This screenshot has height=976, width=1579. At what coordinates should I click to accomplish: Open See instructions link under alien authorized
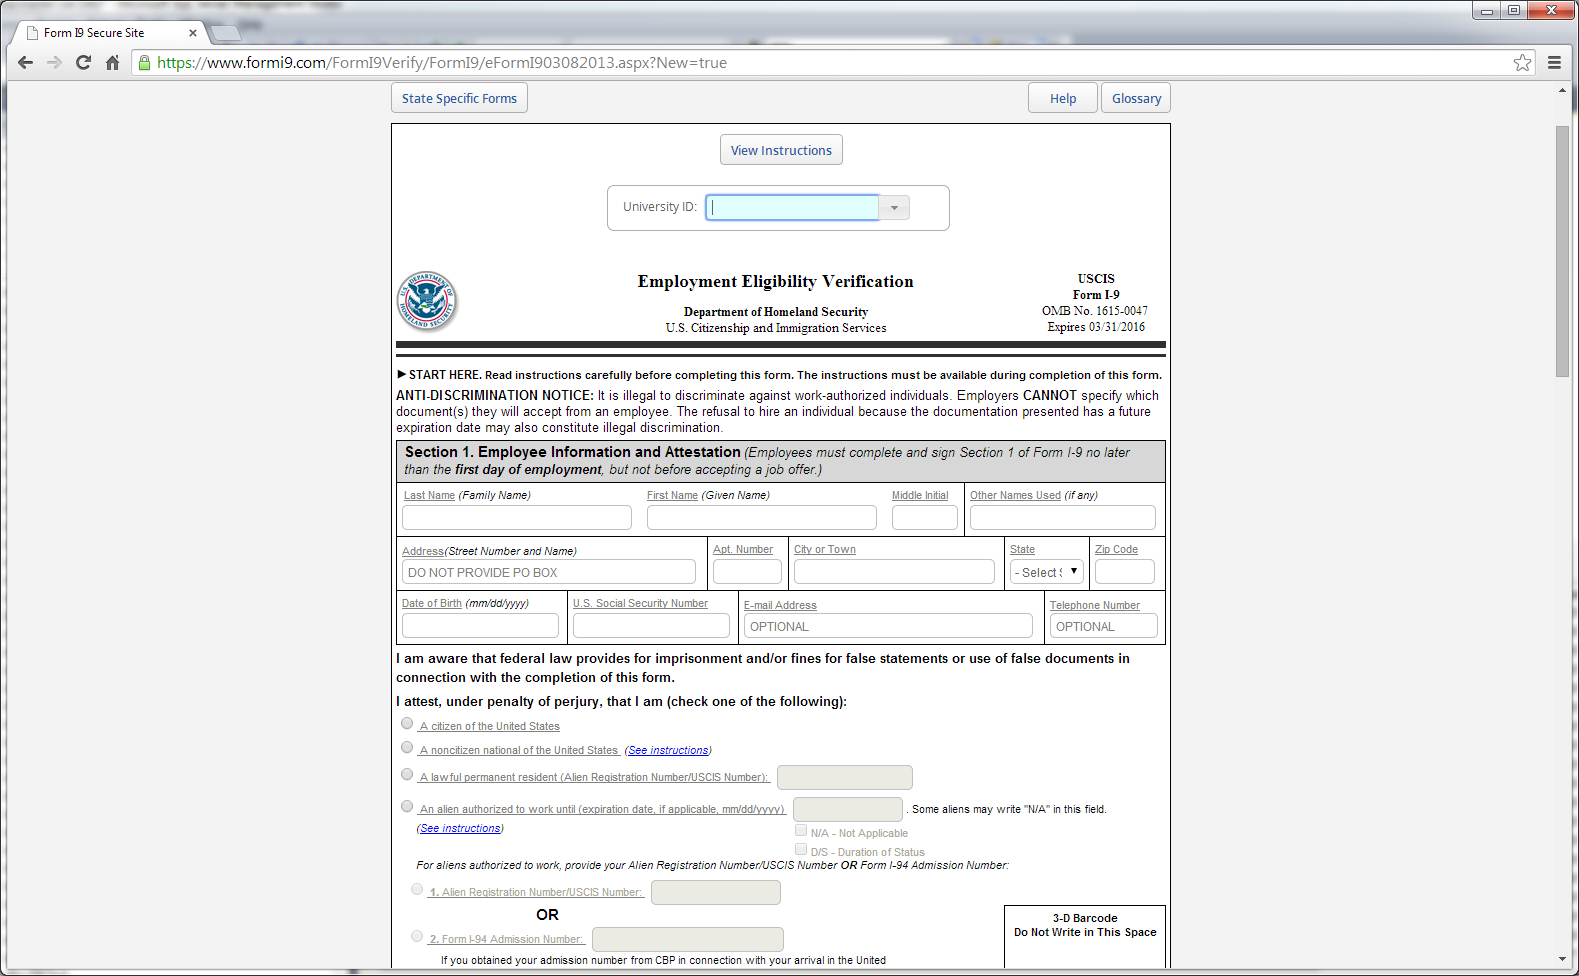(x=460, y=828)
